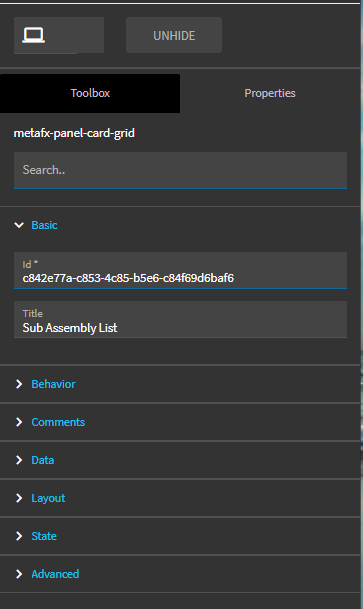The width and height of the screenshot is (363, 609).
Task: Focus the Search input field
Action: [180, 170]
